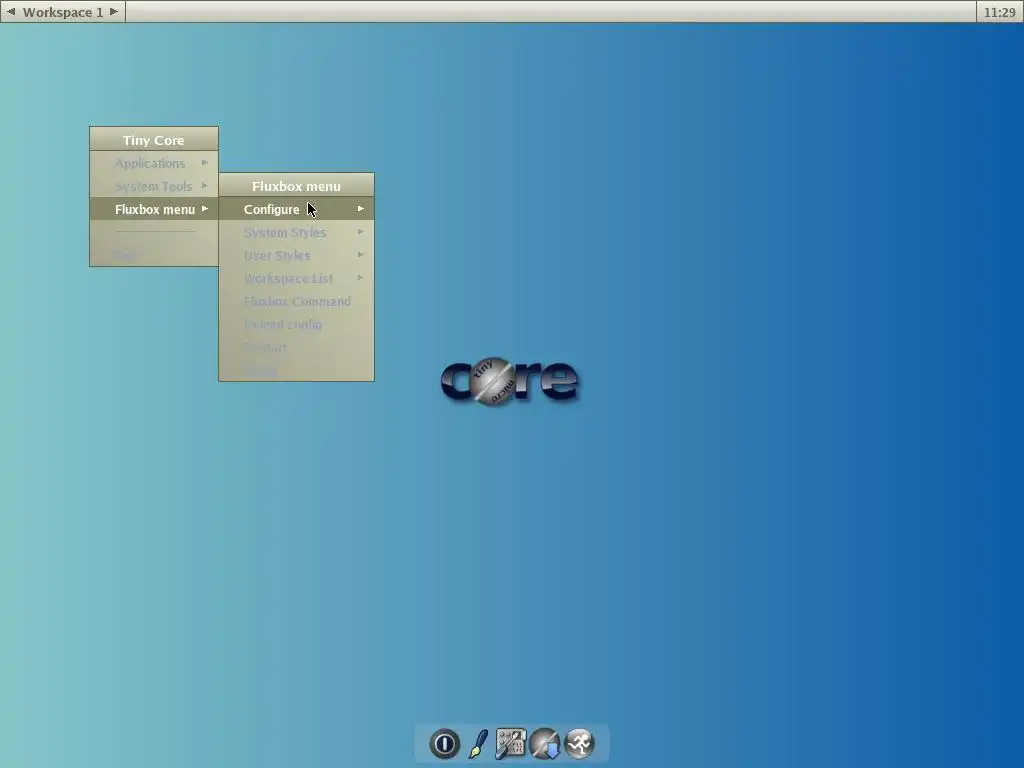Viewport: 1024px width, 768px height.
Task: Open the Configure submenu
Action: pos(296,209)
